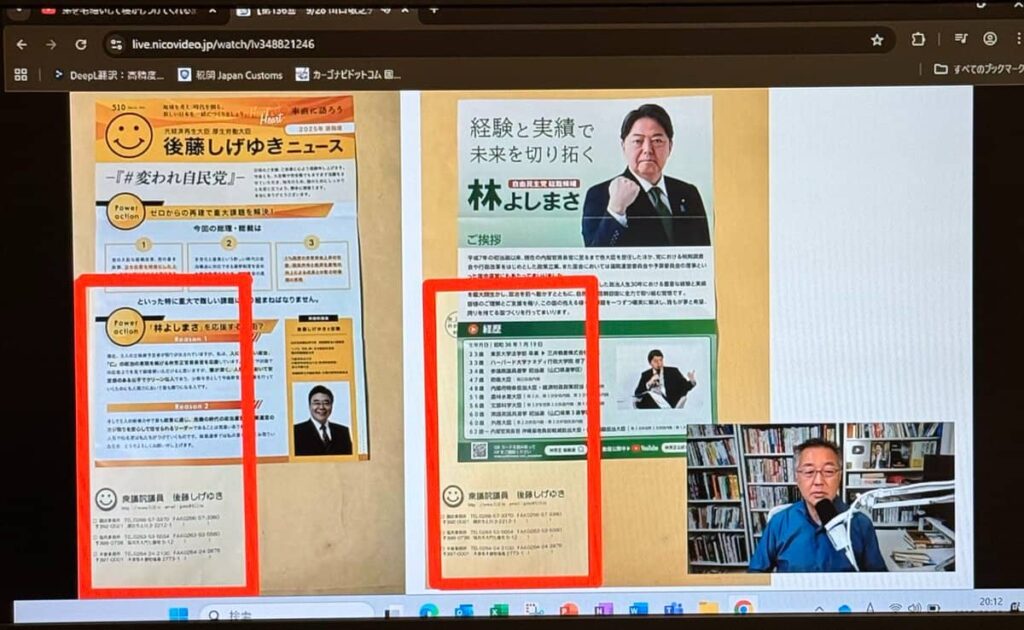Open File Explorer from the taskbar
Image resolution: width=1024 pixels, height=630 pixels.
click(x=708, y=608)
